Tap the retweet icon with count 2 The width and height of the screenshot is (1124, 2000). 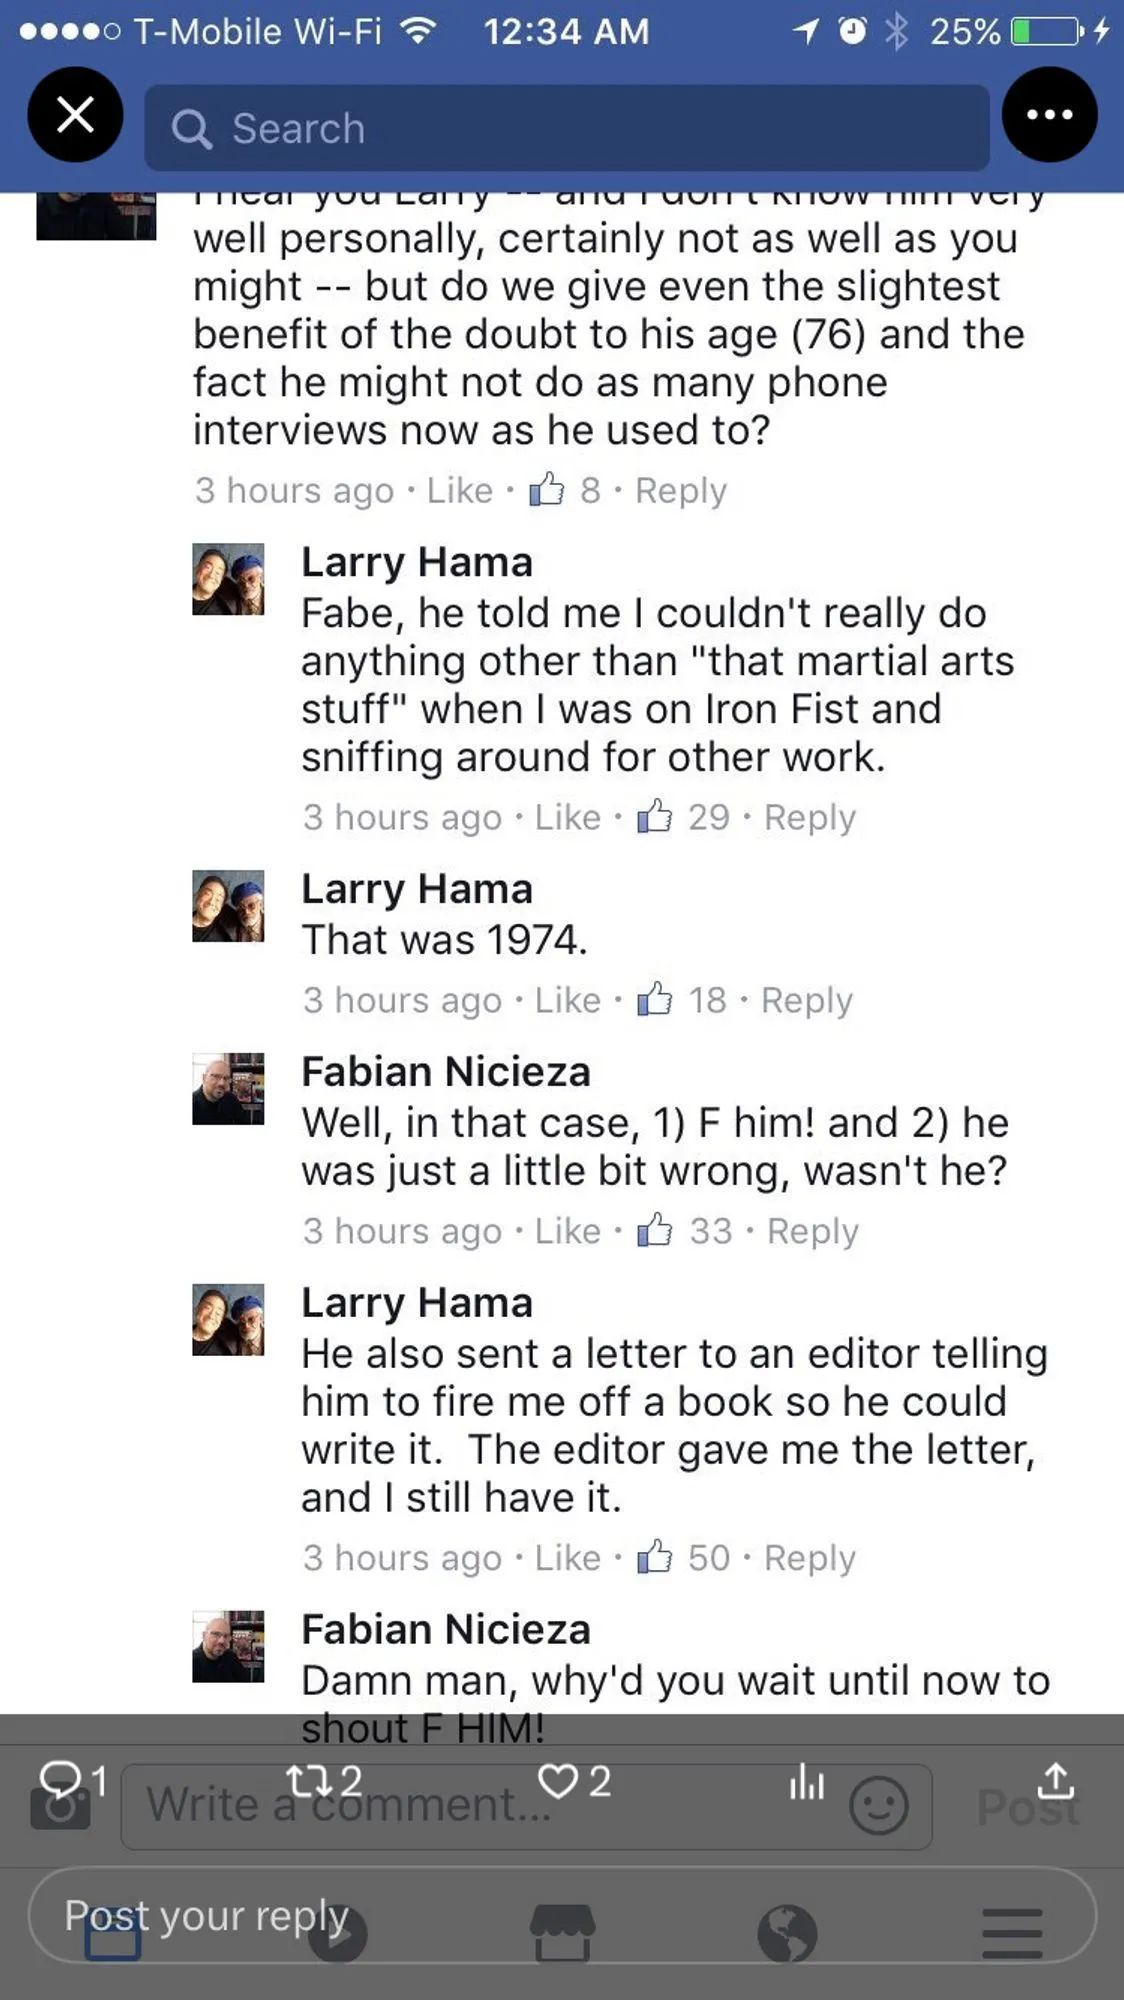tap(324, 1780)
